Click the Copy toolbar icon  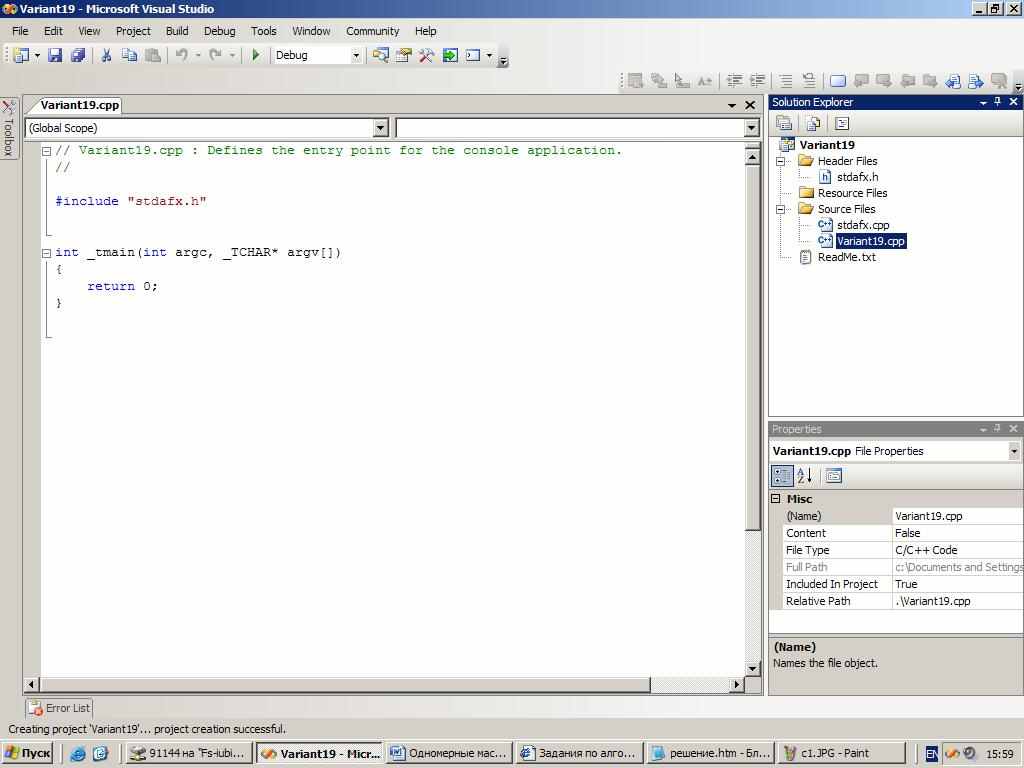pyautogui.click(x=129, y=56)
